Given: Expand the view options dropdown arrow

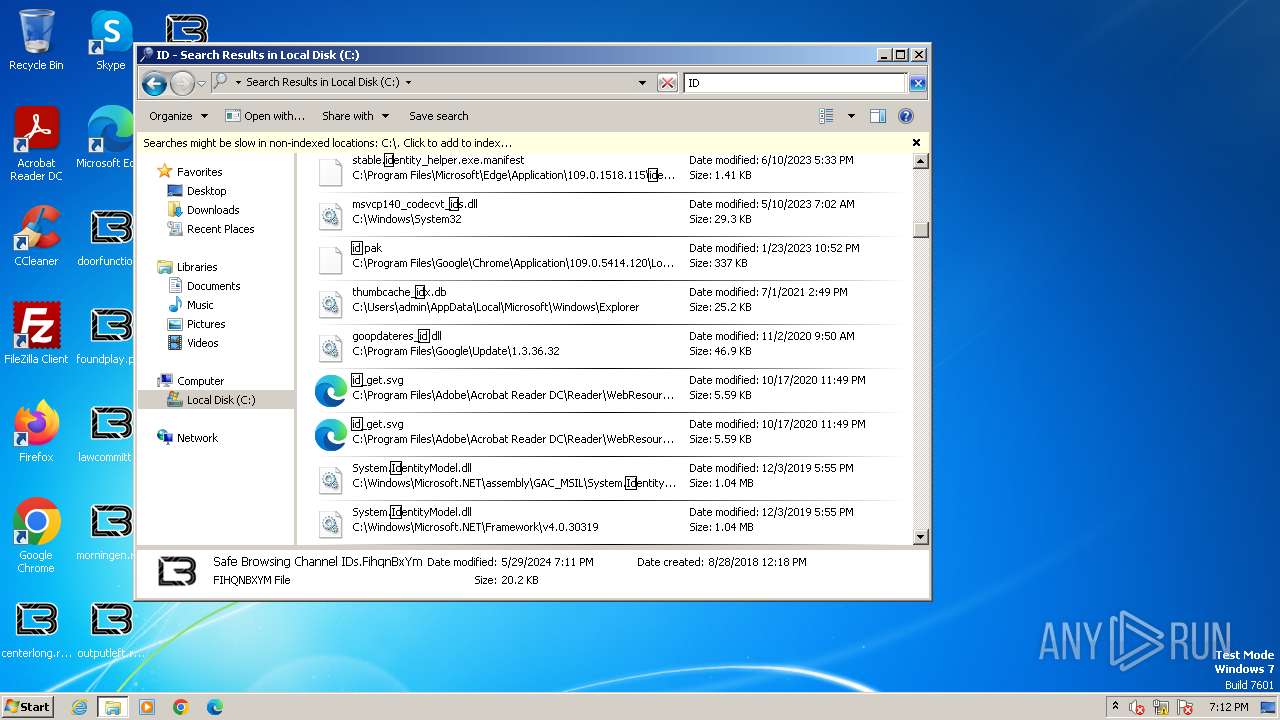Looking at the screenshot, I should 851,116.
